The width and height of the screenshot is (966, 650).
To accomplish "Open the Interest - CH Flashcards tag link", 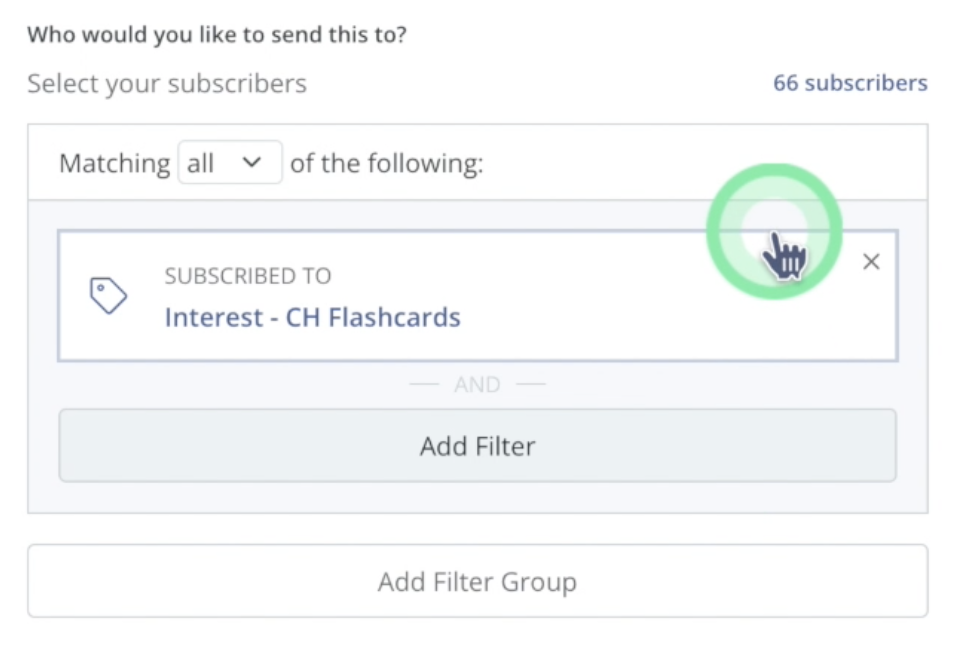I will click(312, 317).
